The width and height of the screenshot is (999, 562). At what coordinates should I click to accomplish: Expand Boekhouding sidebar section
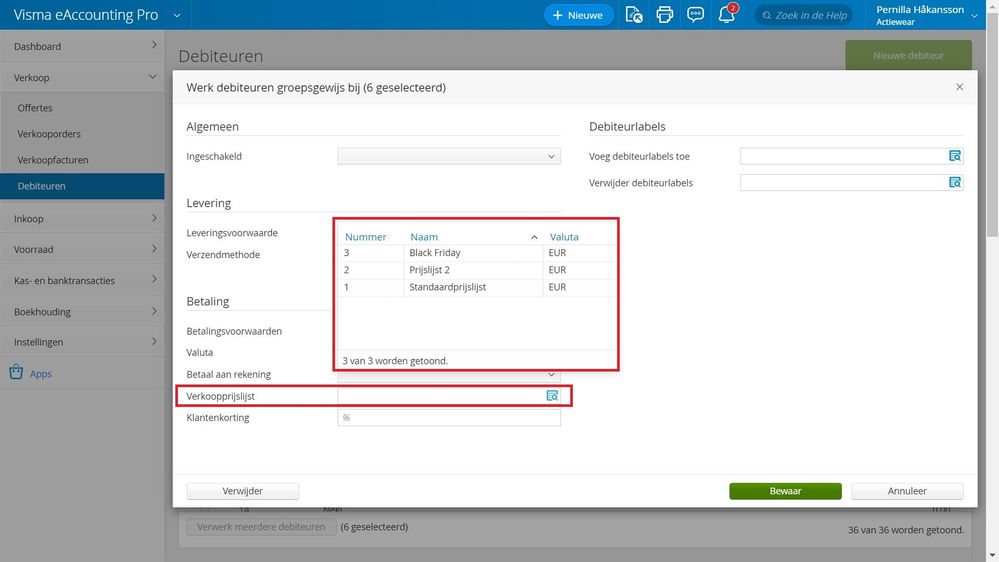tap(82, 312)
